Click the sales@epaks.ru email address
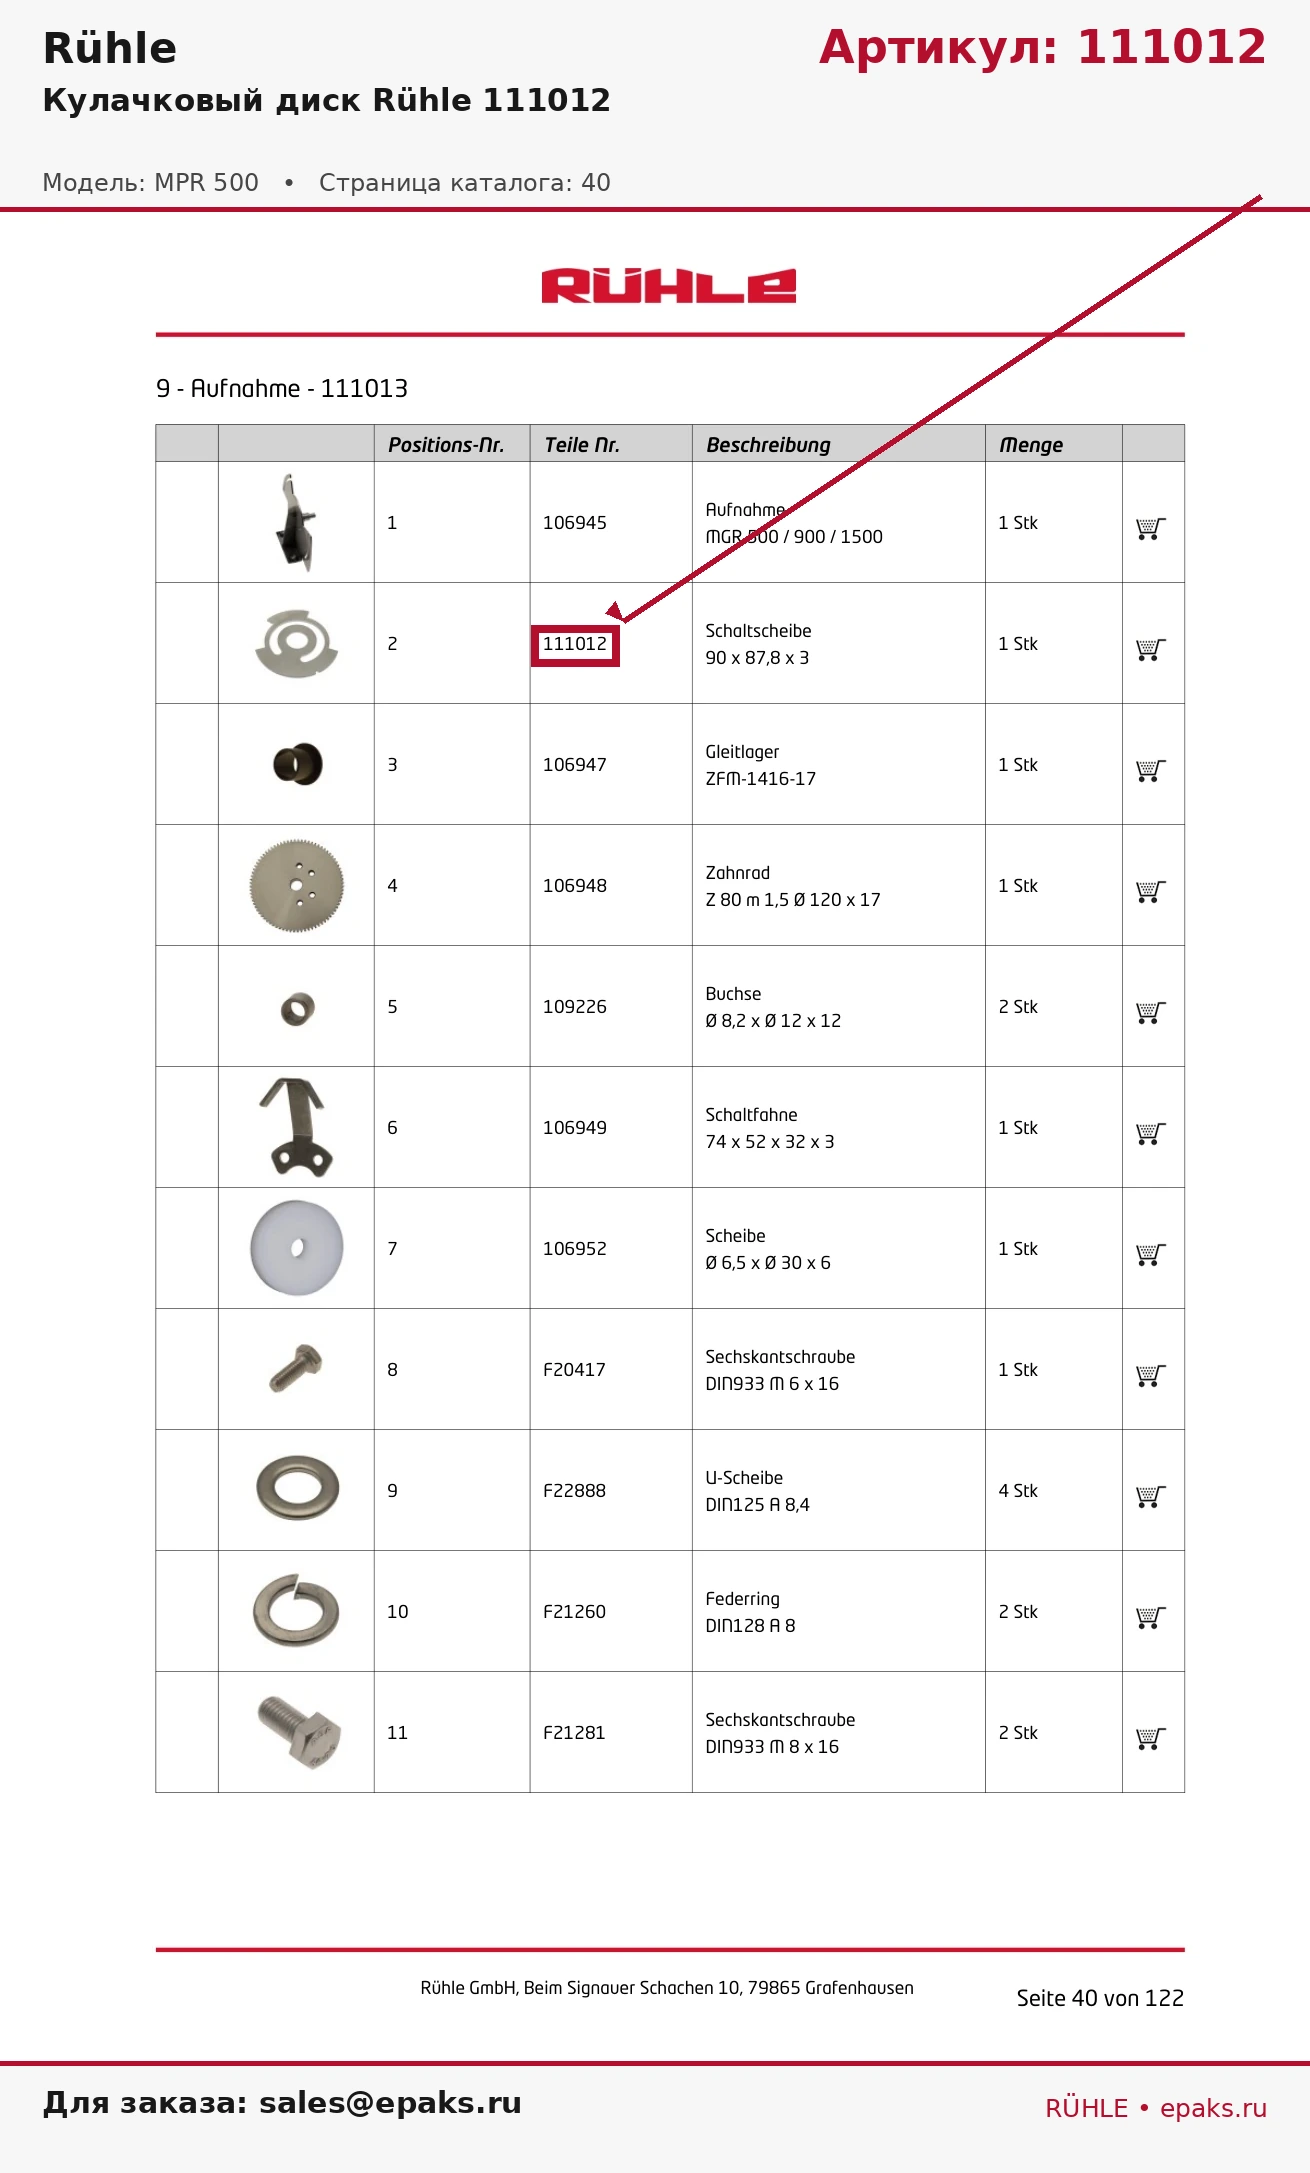 point(390,2102)
